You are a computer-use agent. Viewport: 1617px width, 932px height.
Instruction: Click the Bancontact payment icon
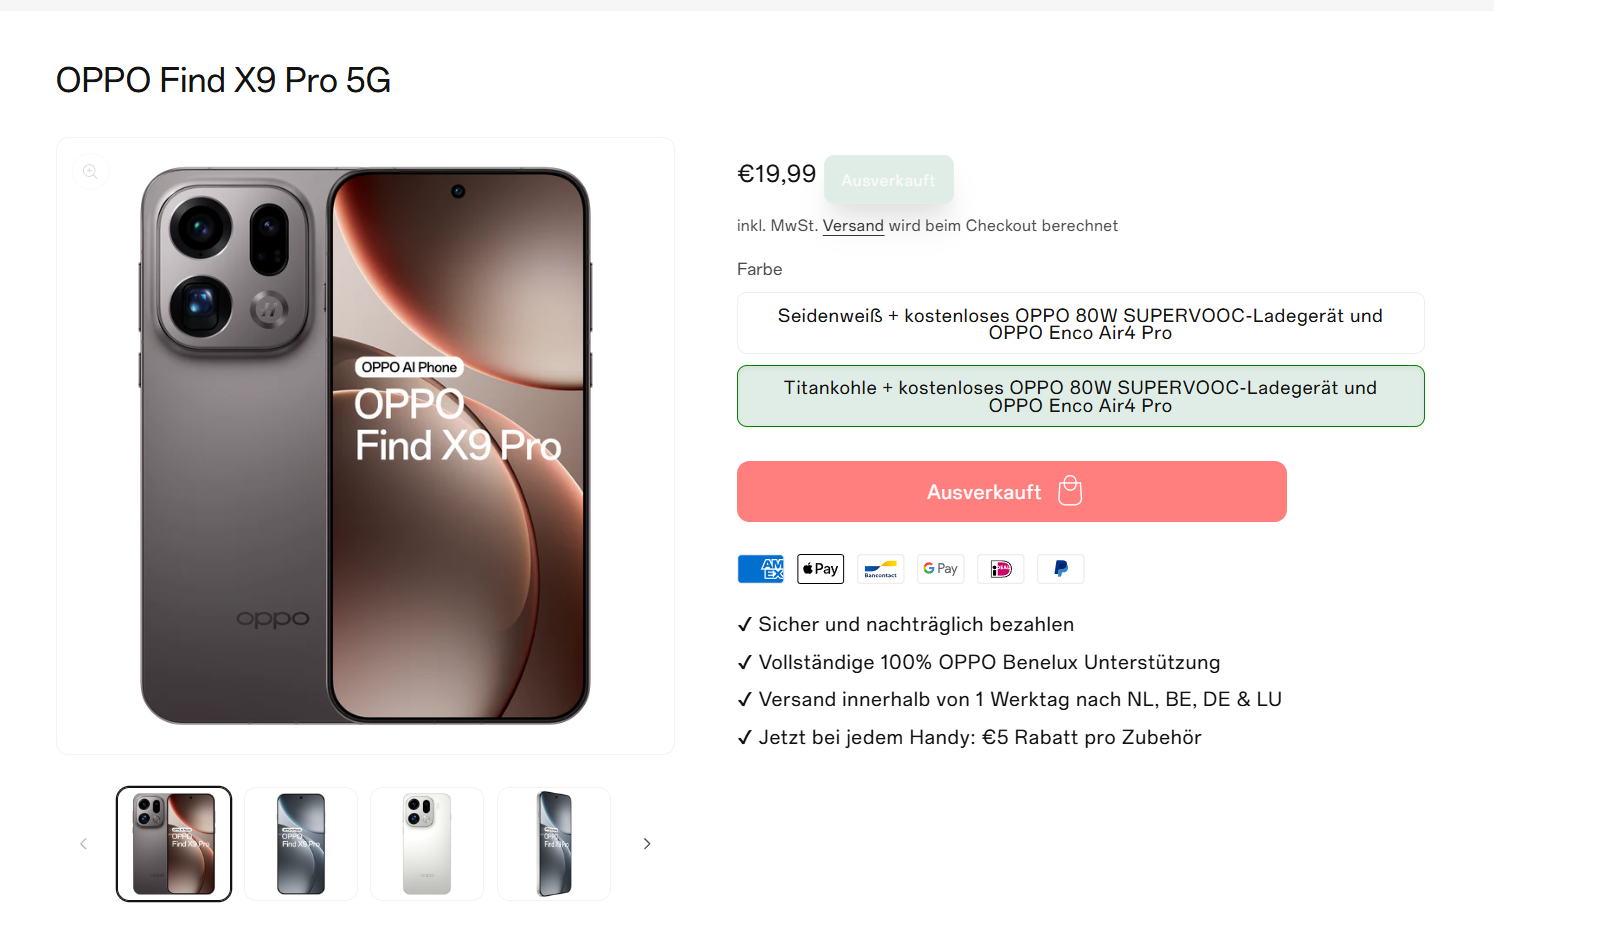point(880,569)
